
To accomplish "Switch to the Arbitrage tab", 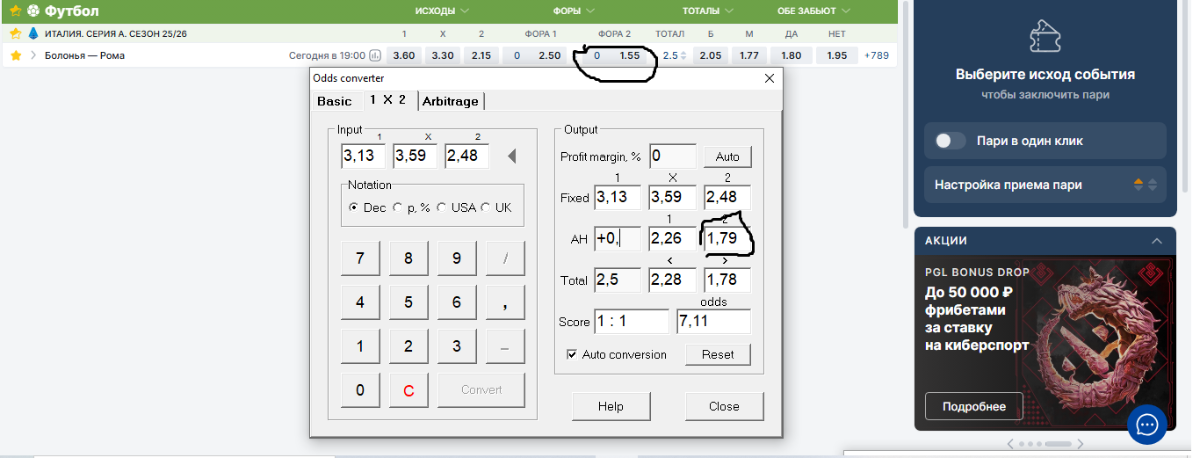I will pos(449,101).
